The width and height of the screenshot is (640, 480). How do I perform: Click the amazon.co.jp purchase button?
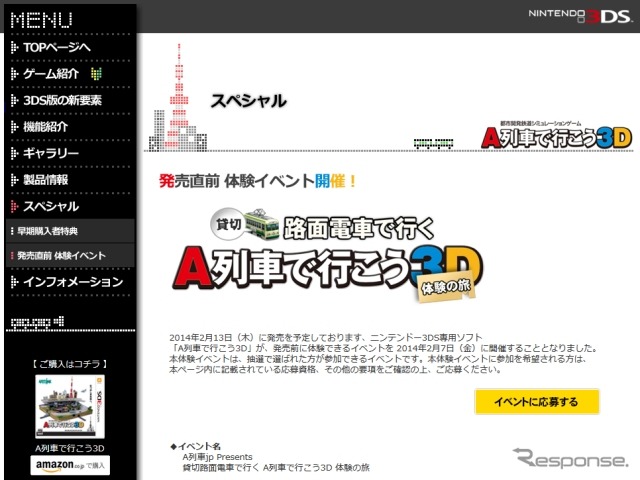point(71,465)
